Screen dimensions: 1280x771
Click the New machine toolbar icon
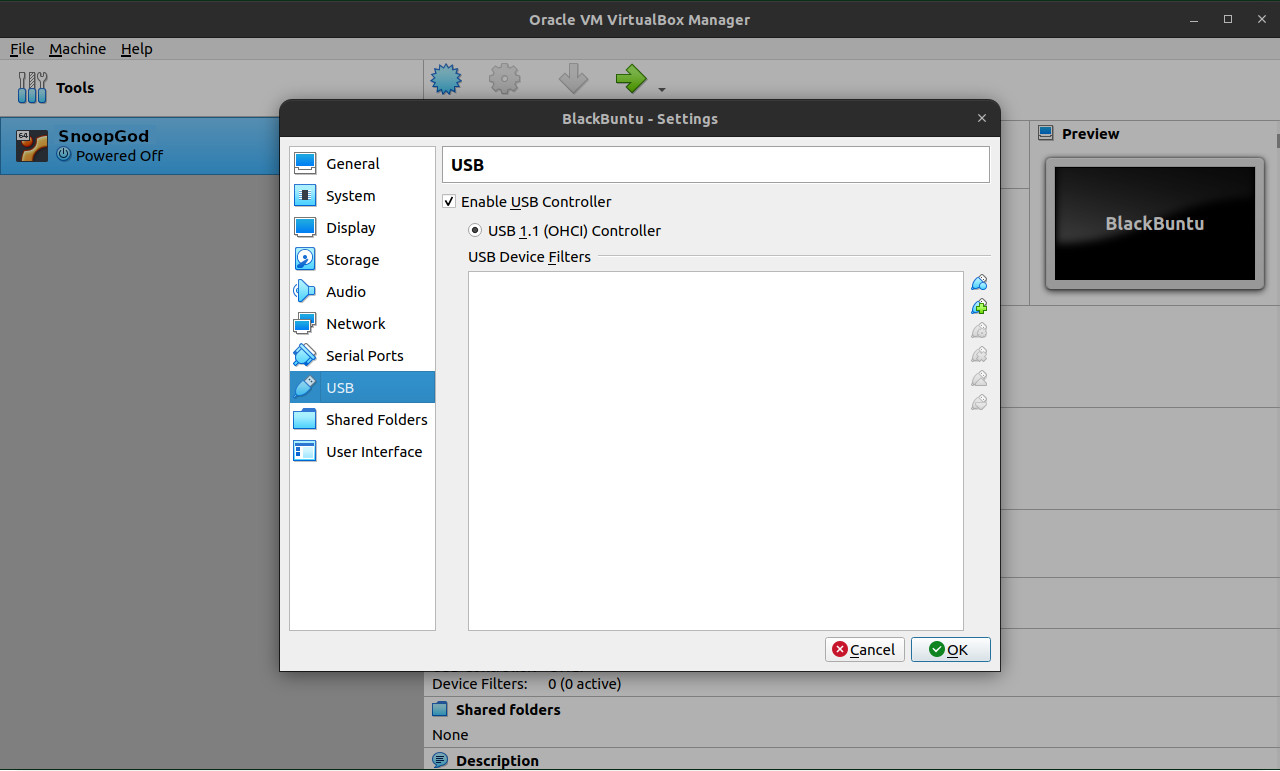(446, 79)
